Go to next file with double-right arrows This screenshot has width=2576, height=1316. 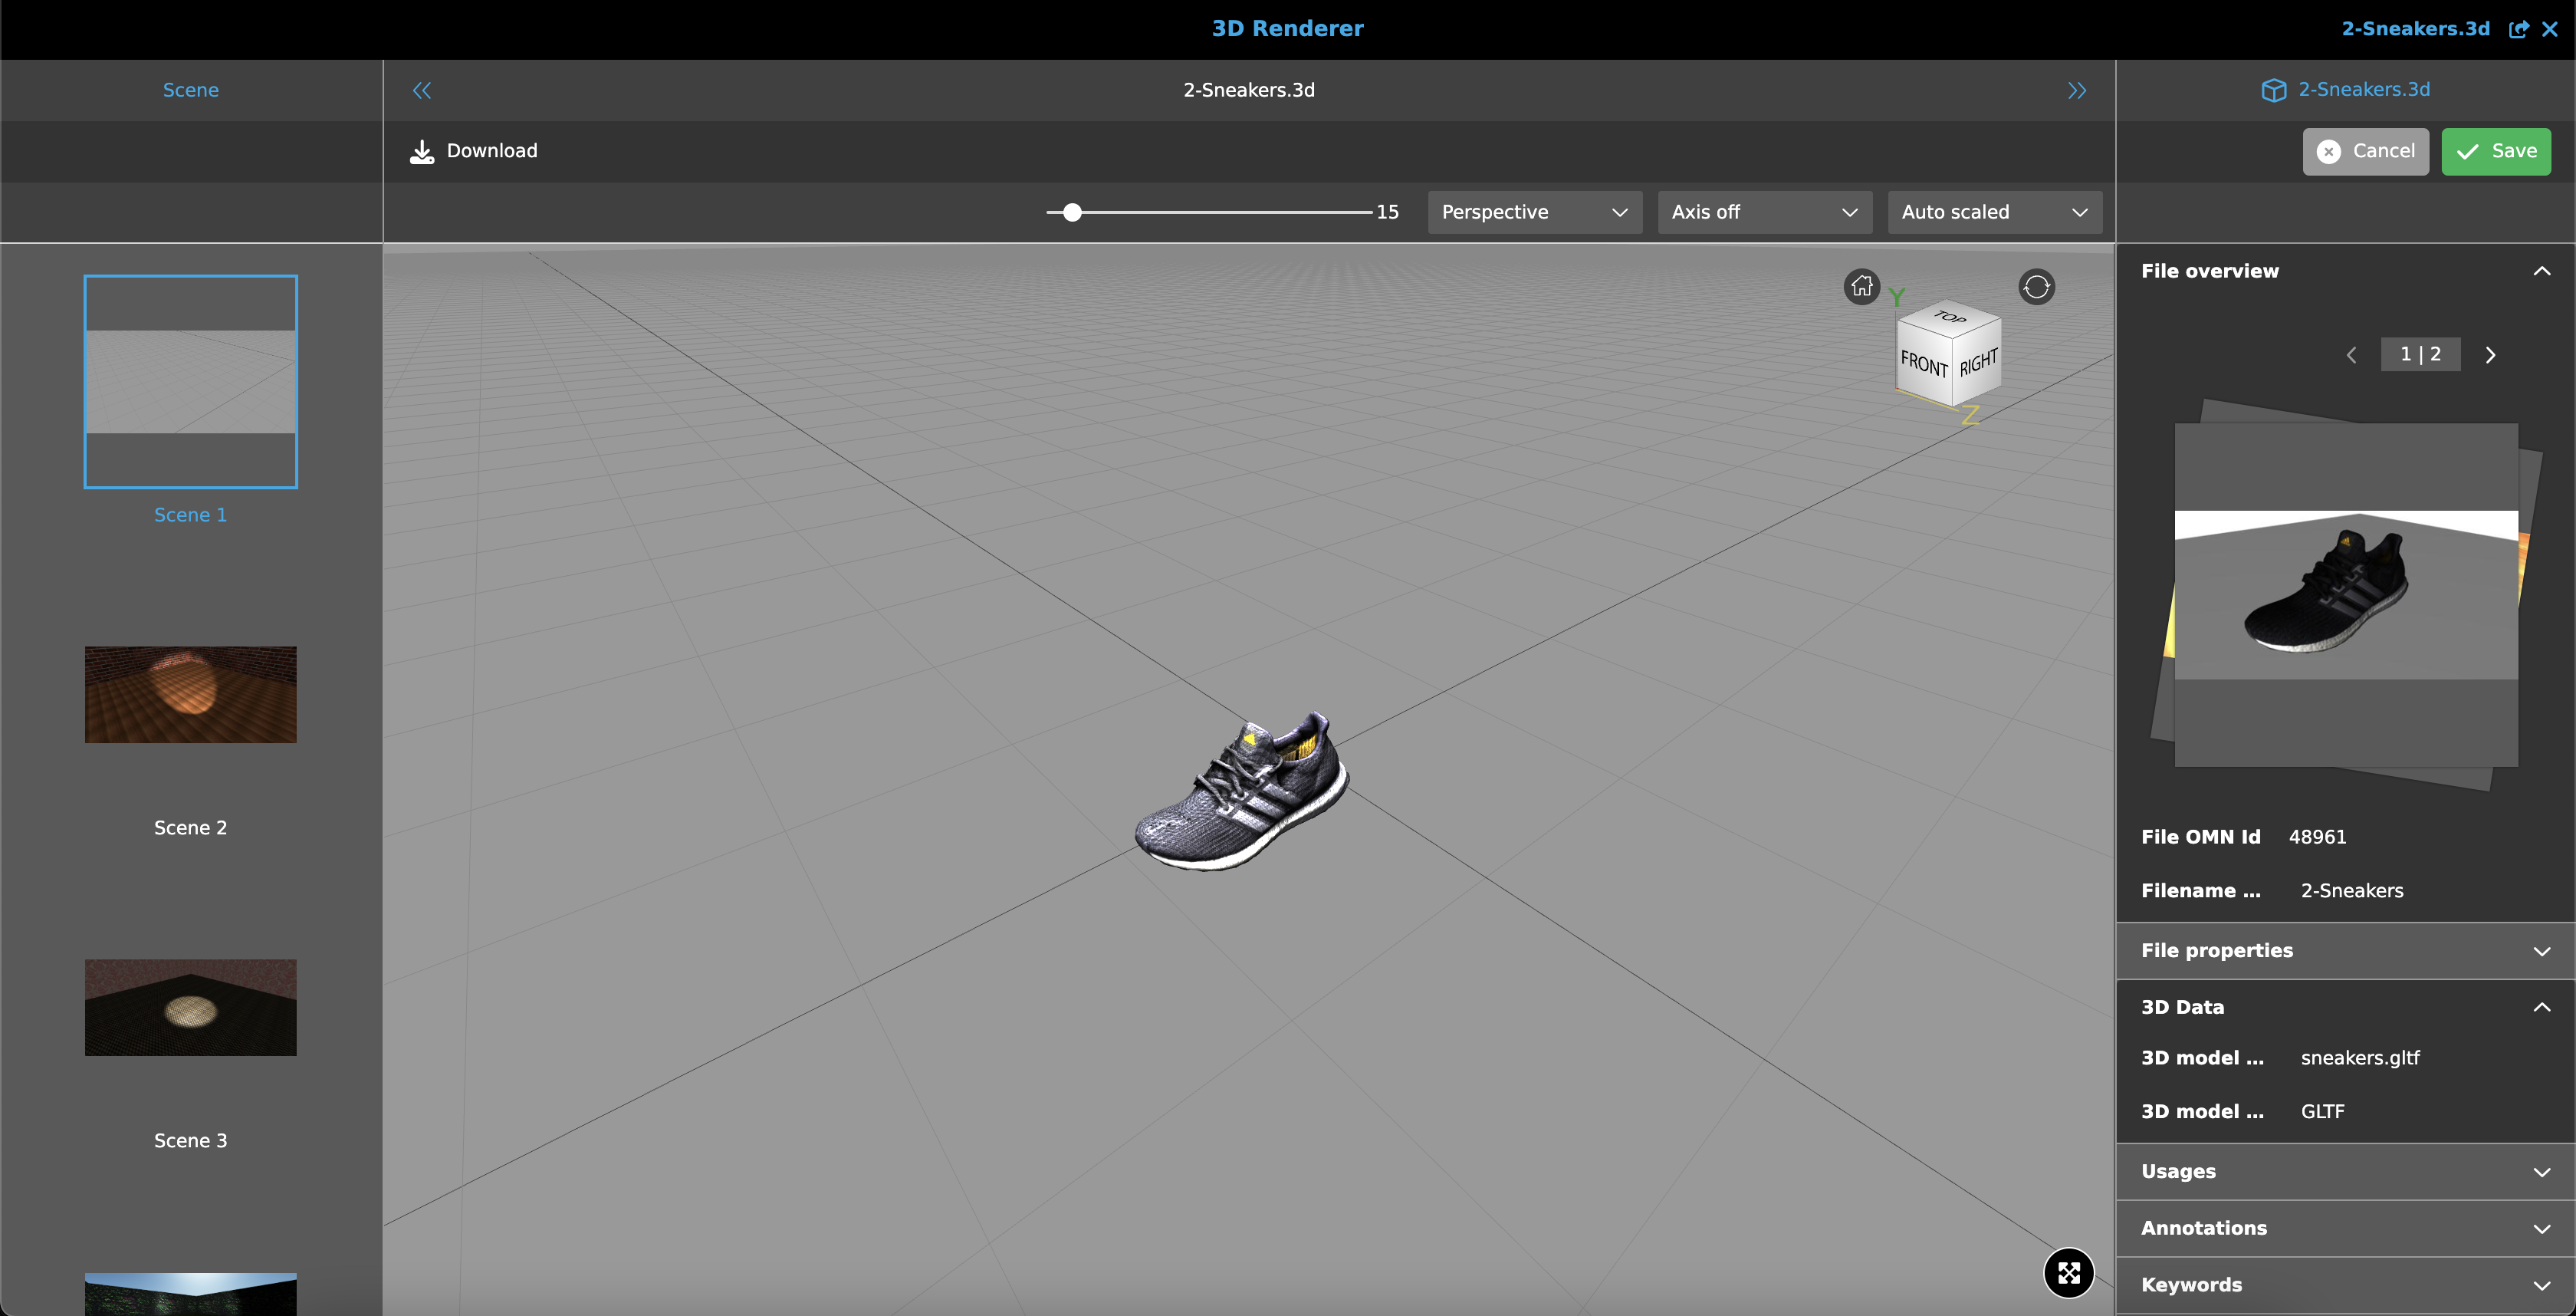point(2077,90)
